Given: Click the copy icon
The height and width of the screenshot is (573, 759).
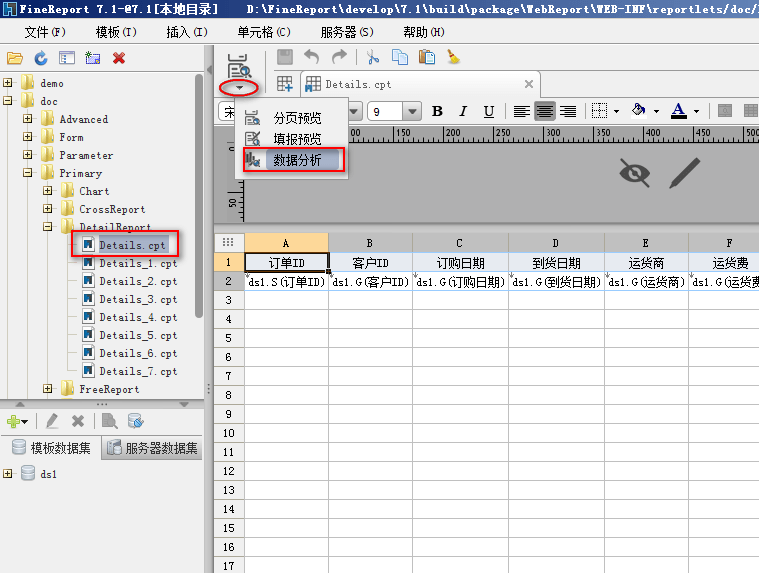Looking at the screenshot, I should point(400,57).
